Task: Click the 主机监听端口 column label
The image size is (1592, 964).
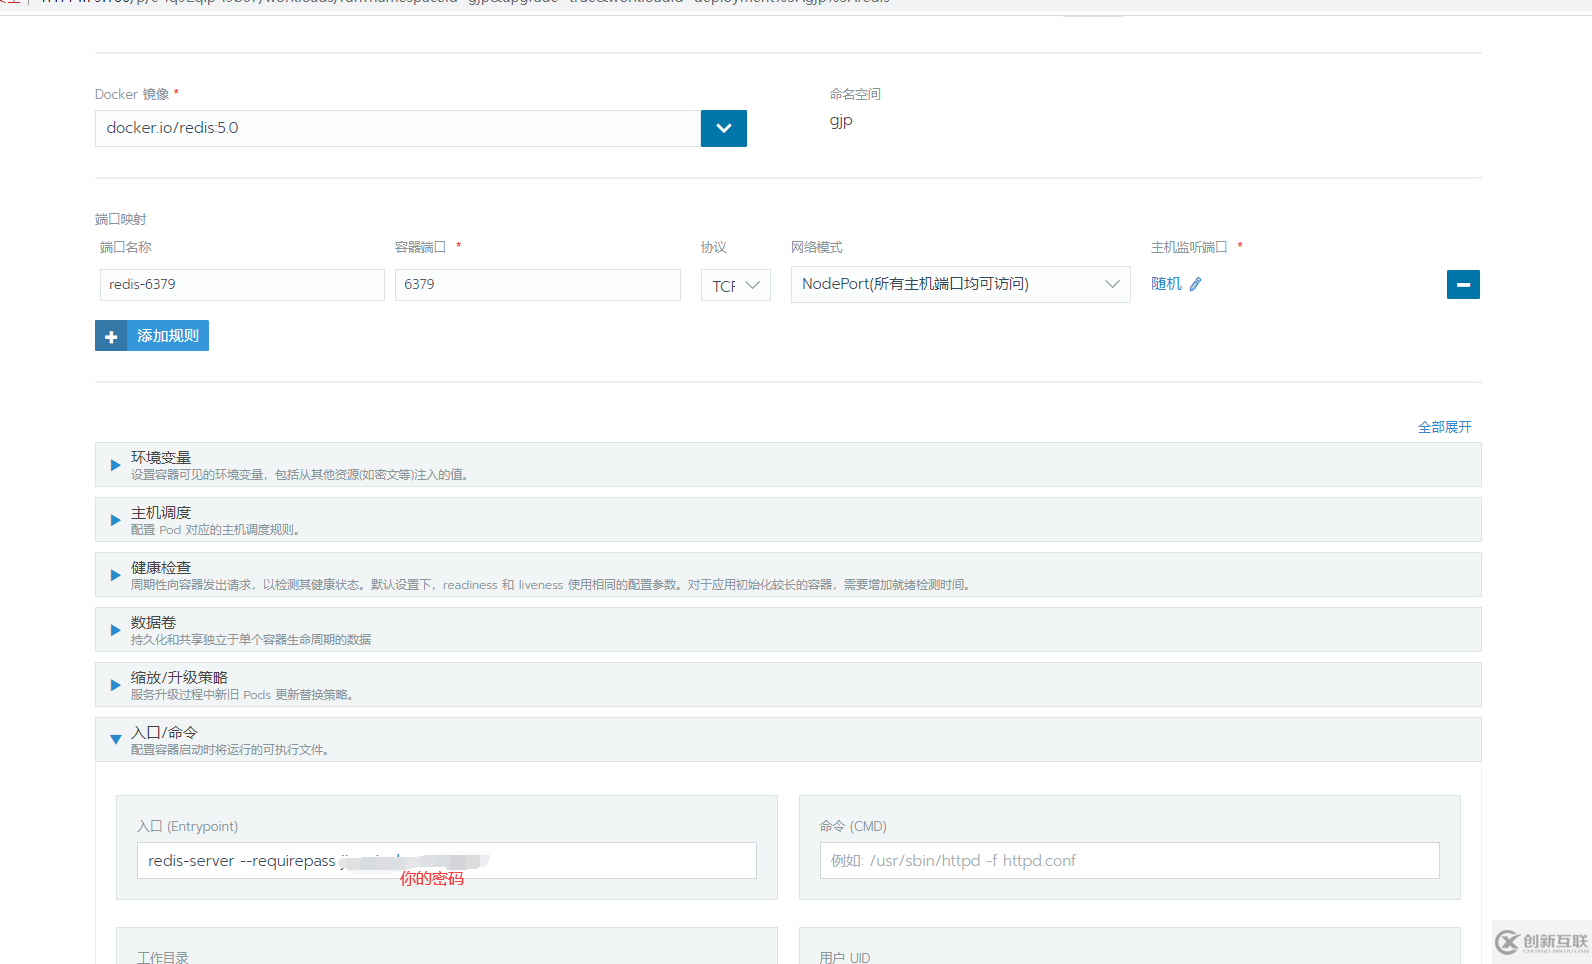Action: (x=1189, y=247)
